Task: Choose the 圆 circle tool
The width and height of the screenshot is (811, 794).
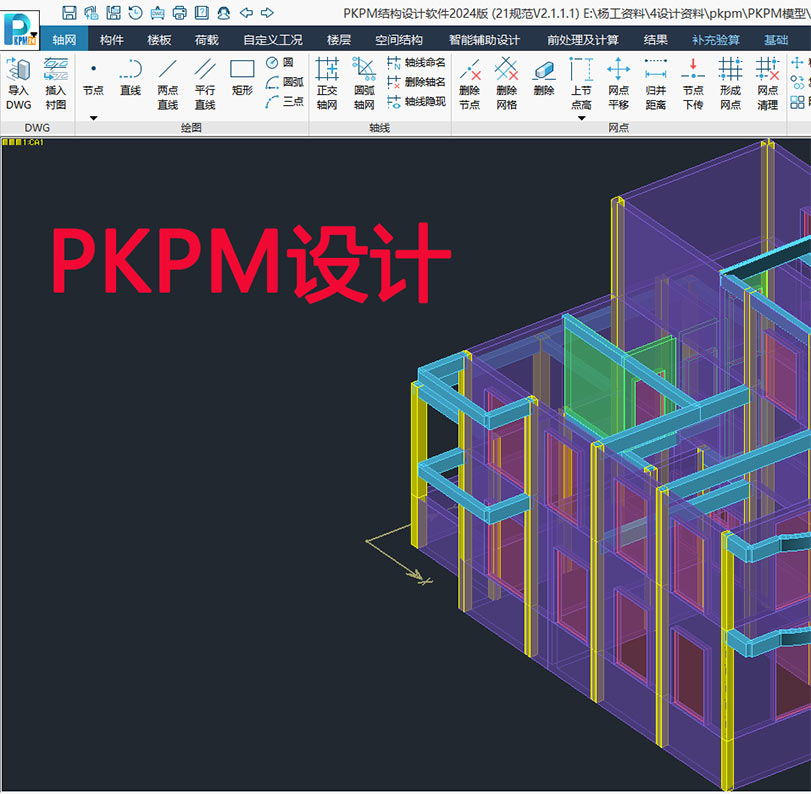Action: click(x=280, y=63)
